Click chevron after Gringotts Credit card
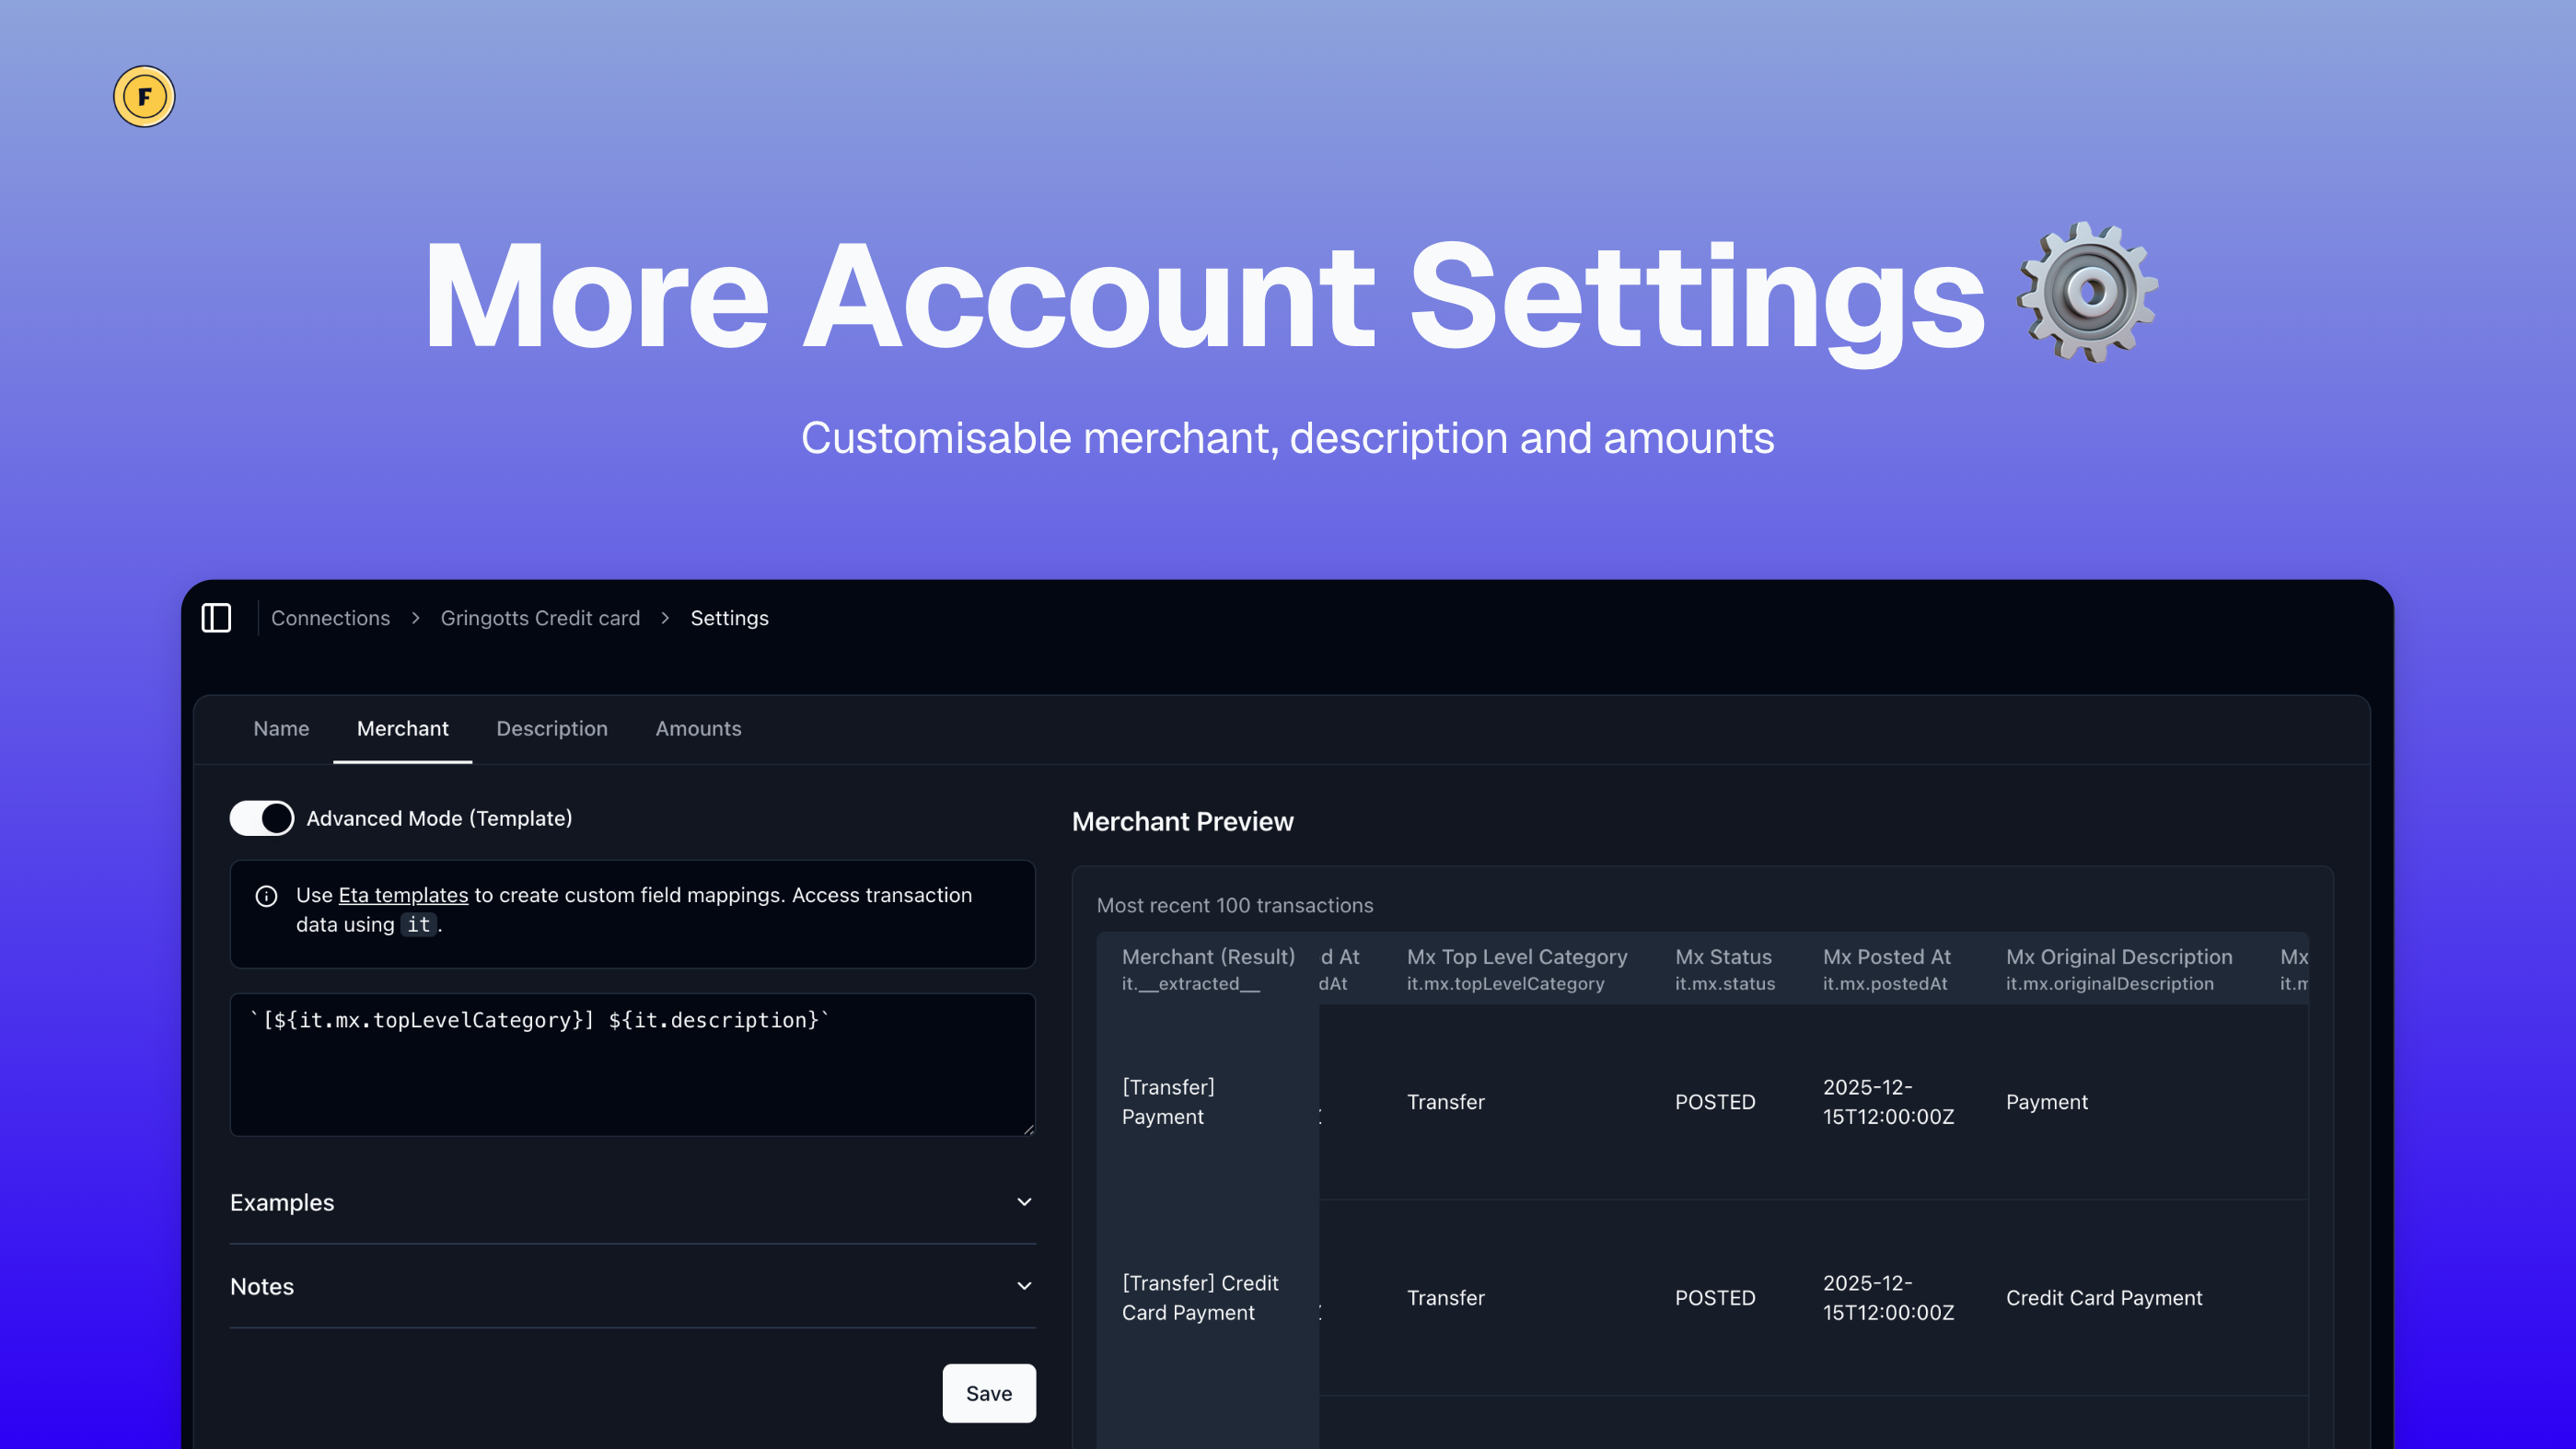Viewport: 2576px width, 1449px height. [665, 618]
